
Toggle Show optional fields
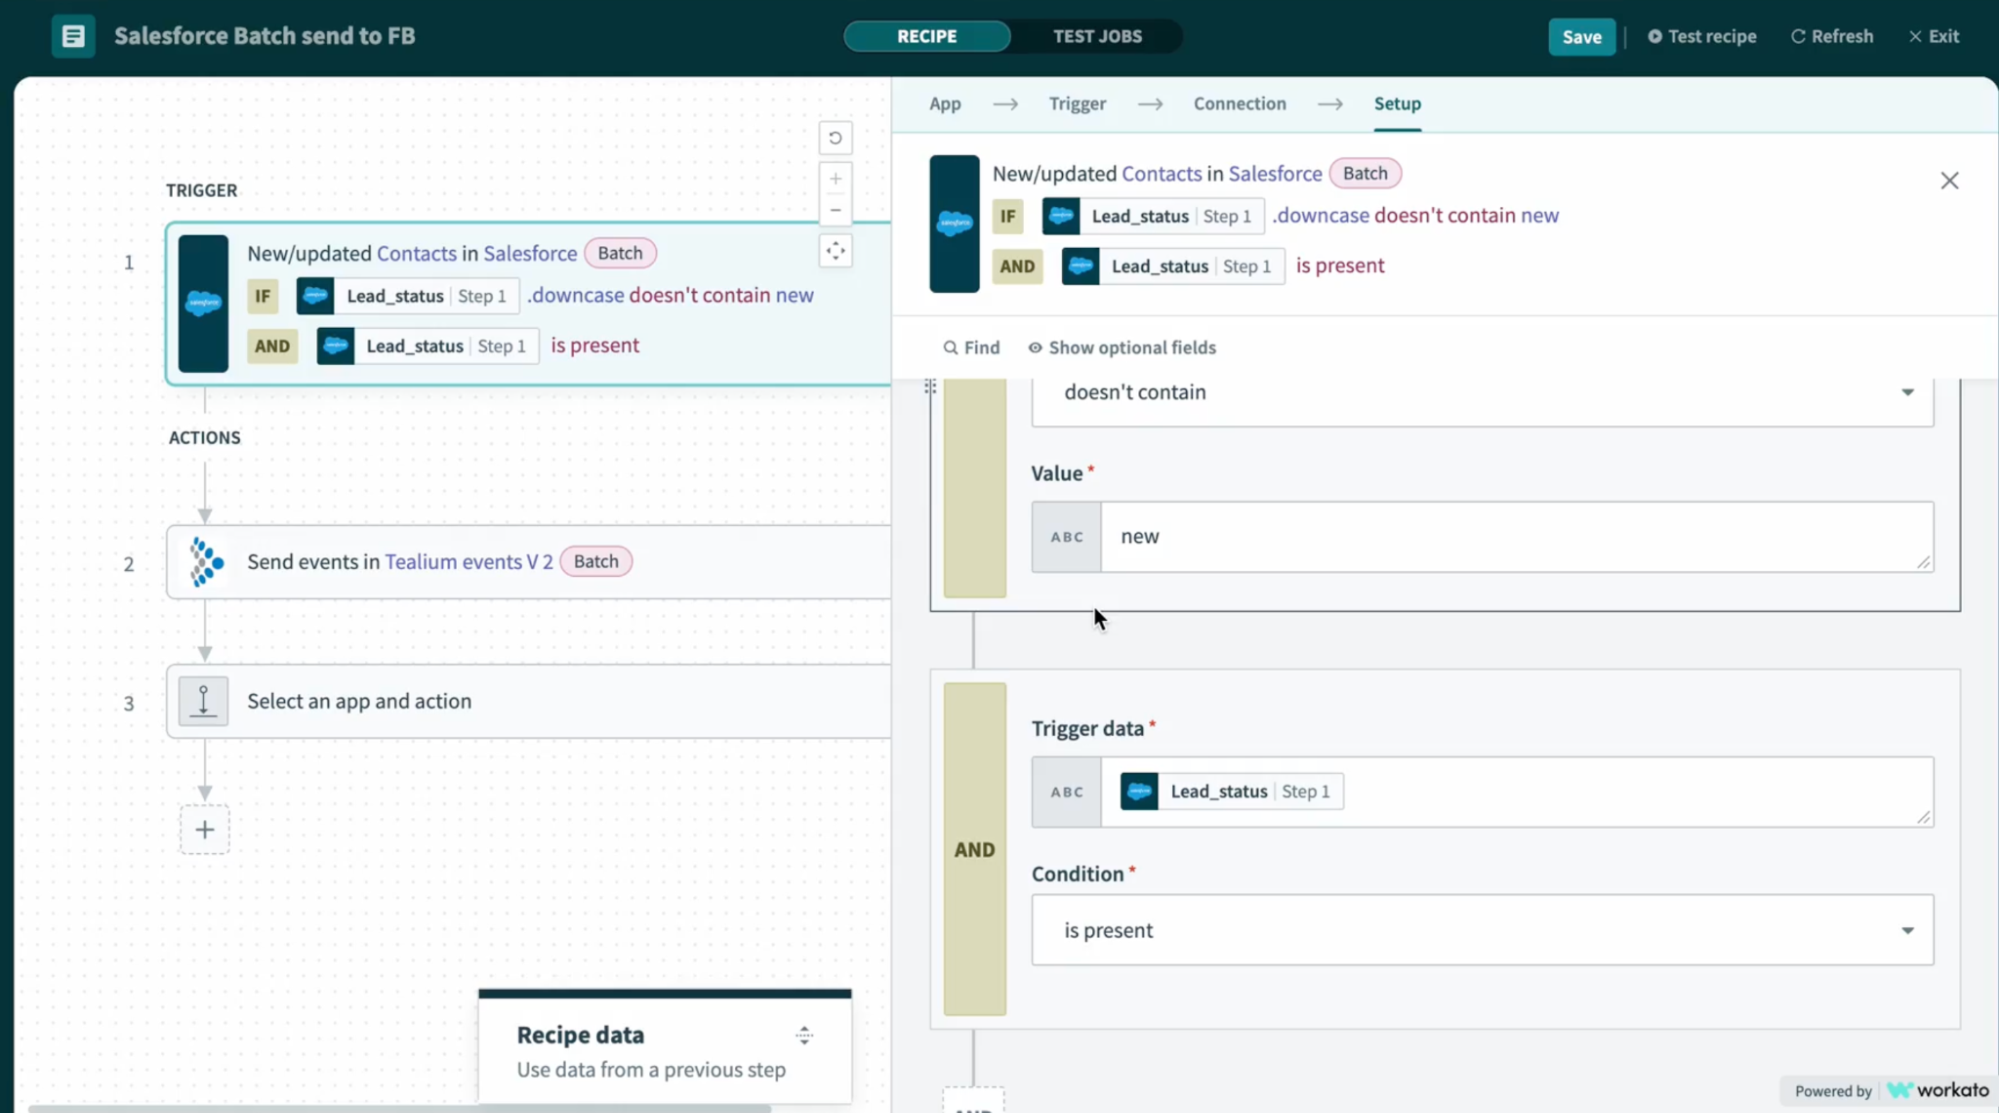coord(1121,348)
